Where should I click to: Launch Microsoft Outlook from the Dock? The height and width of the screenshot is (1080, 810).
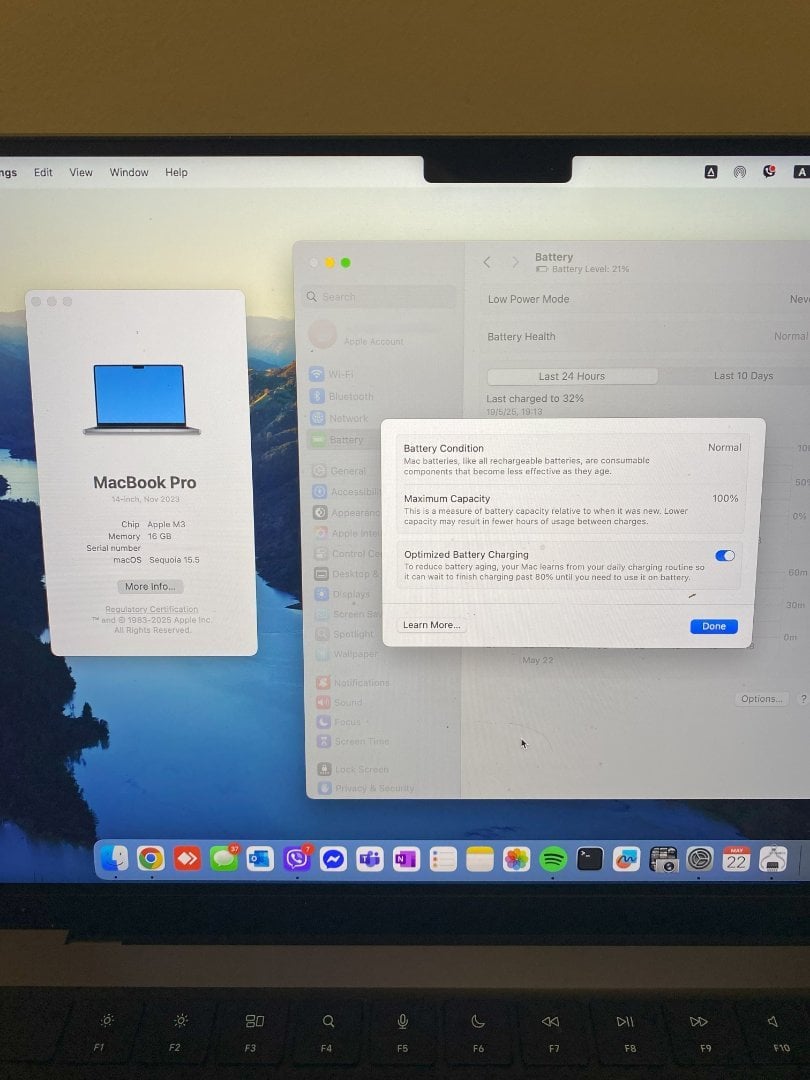pos(260,858)
